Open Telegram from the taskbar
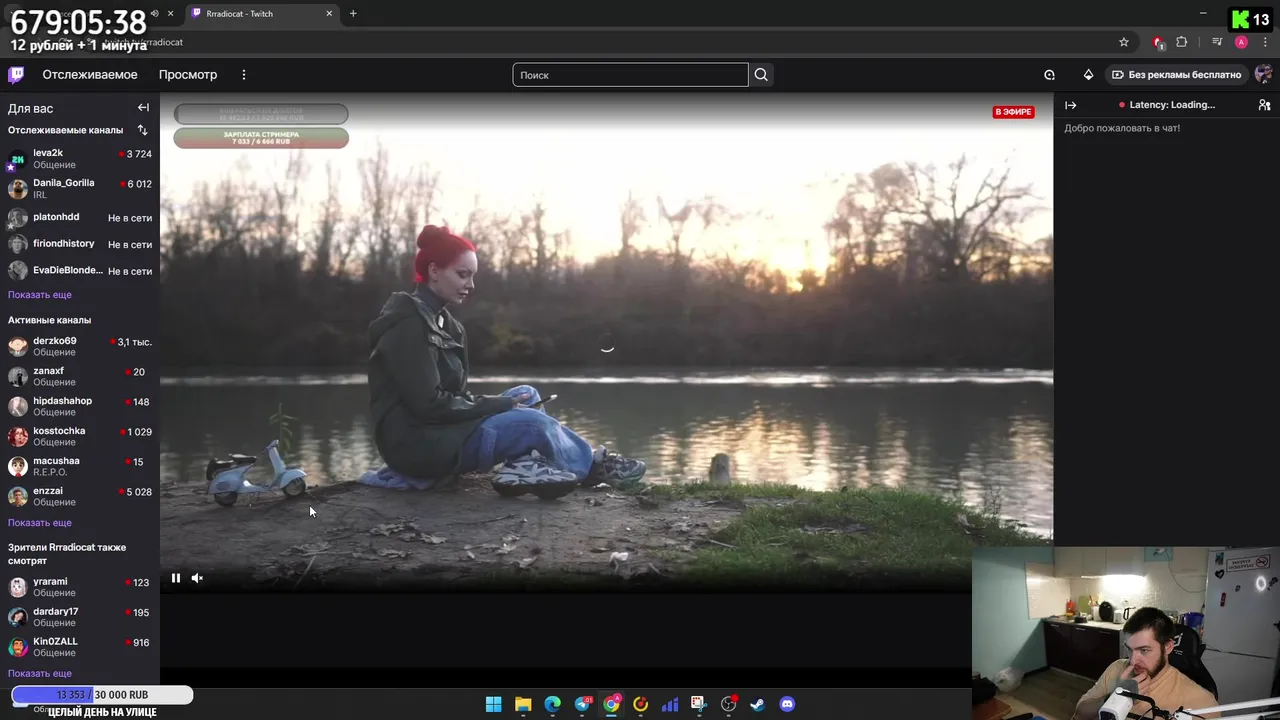The height and width of the screenshot is (720, 1280). pyautogui.click(x=583, y=704)
